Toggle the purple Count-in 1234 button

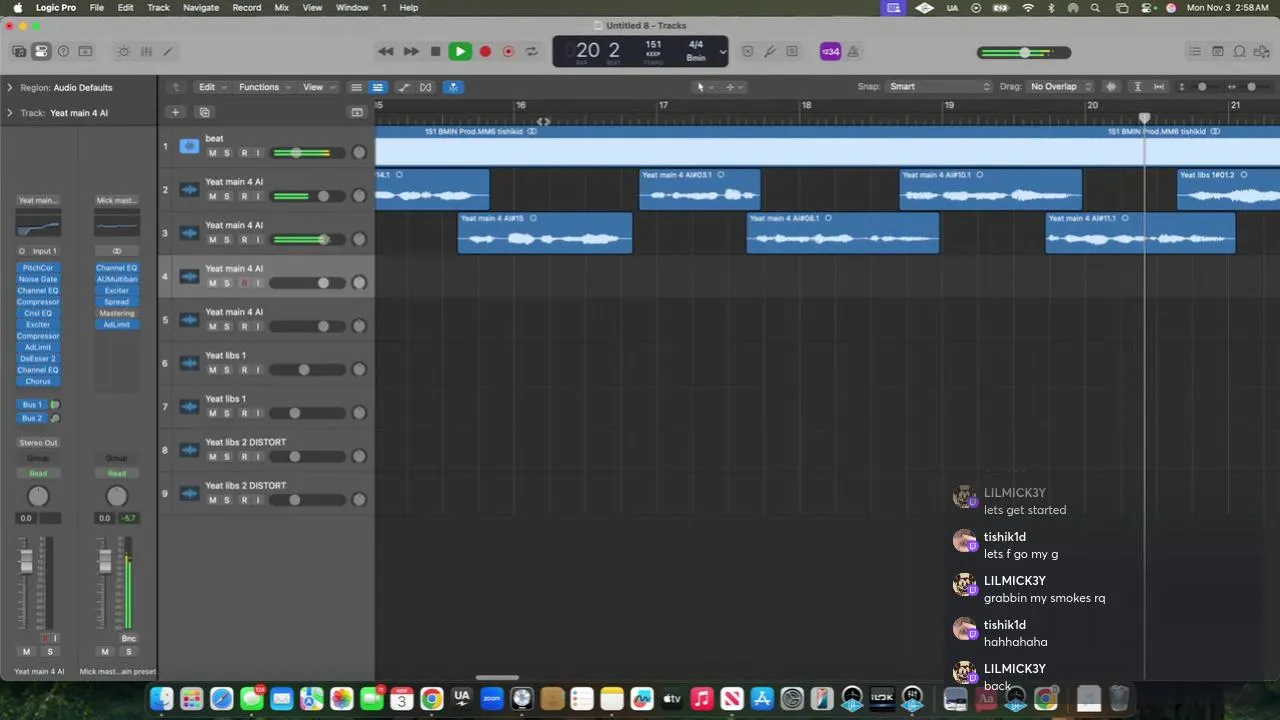[x=830, y=52]
